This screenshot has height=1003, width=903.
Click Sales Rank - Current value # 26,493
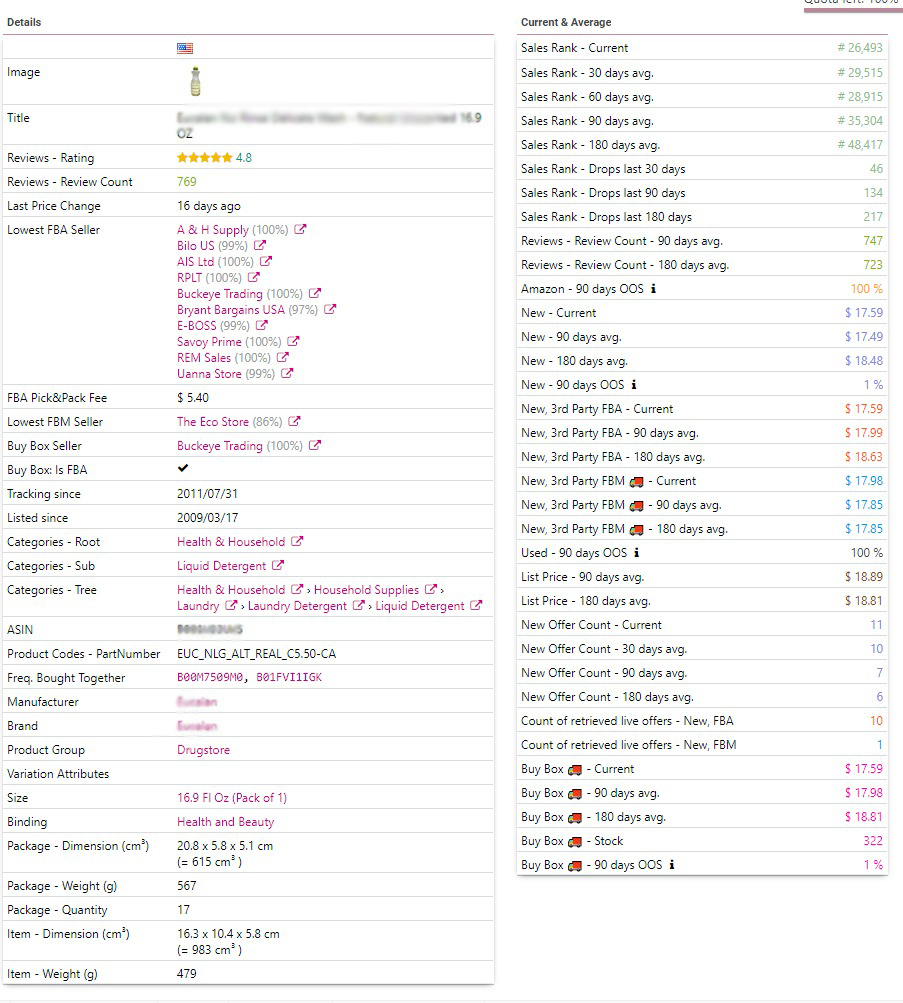[860, 48]
